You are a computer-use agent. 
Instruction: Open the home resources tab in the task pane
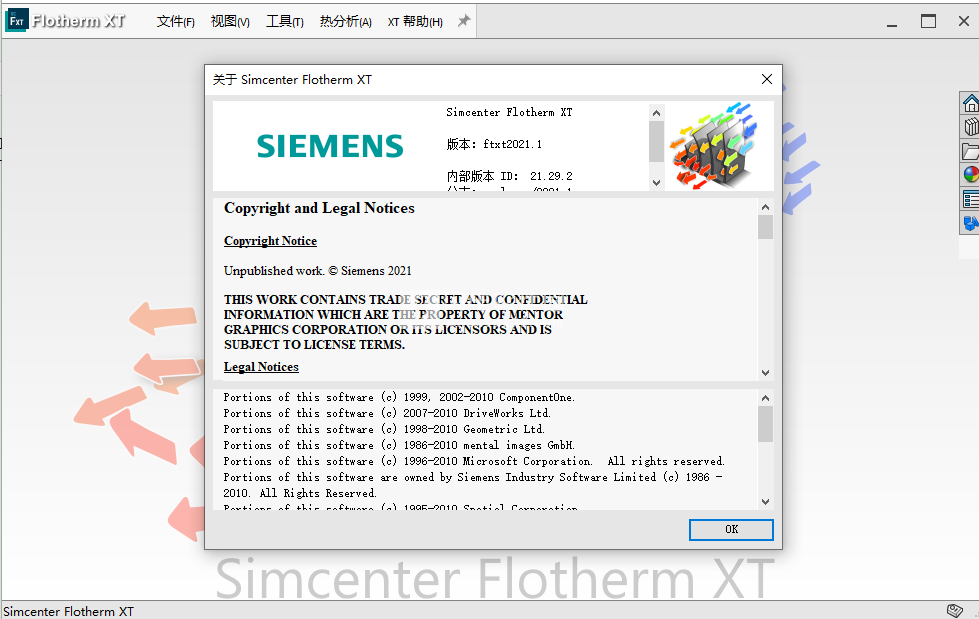coord(970,103)
